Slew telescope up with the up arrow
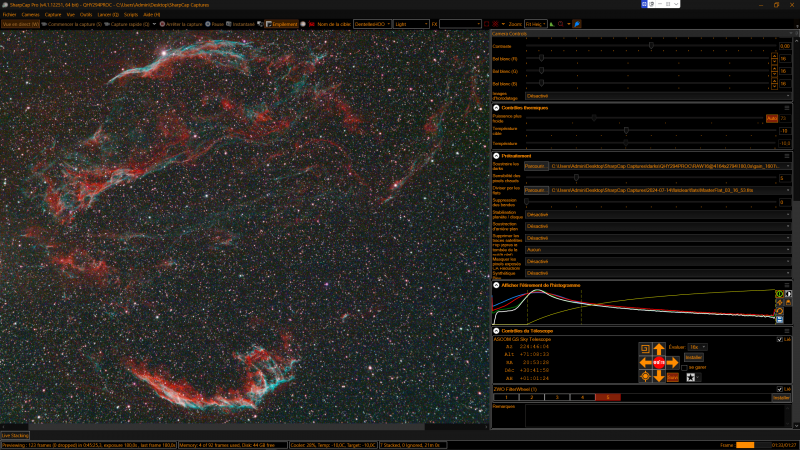 tap(659, 349)
